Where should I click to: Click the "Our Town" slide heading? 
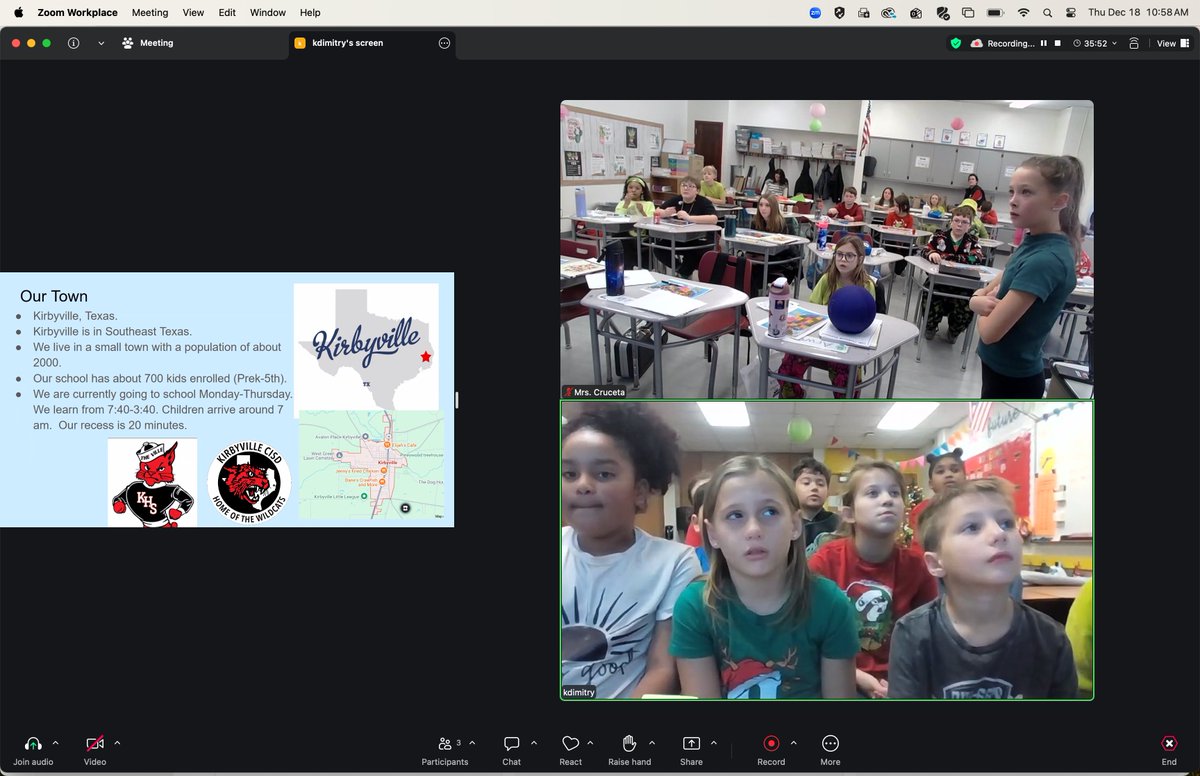(x=54, y=296)
